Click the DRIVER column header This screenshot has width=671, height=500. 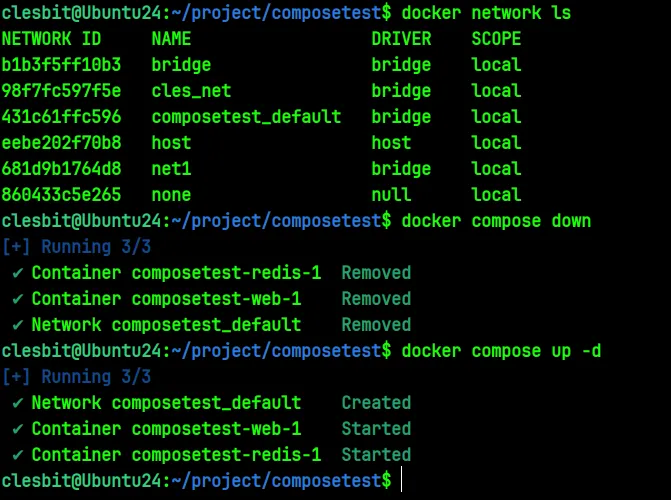point(401,39)
